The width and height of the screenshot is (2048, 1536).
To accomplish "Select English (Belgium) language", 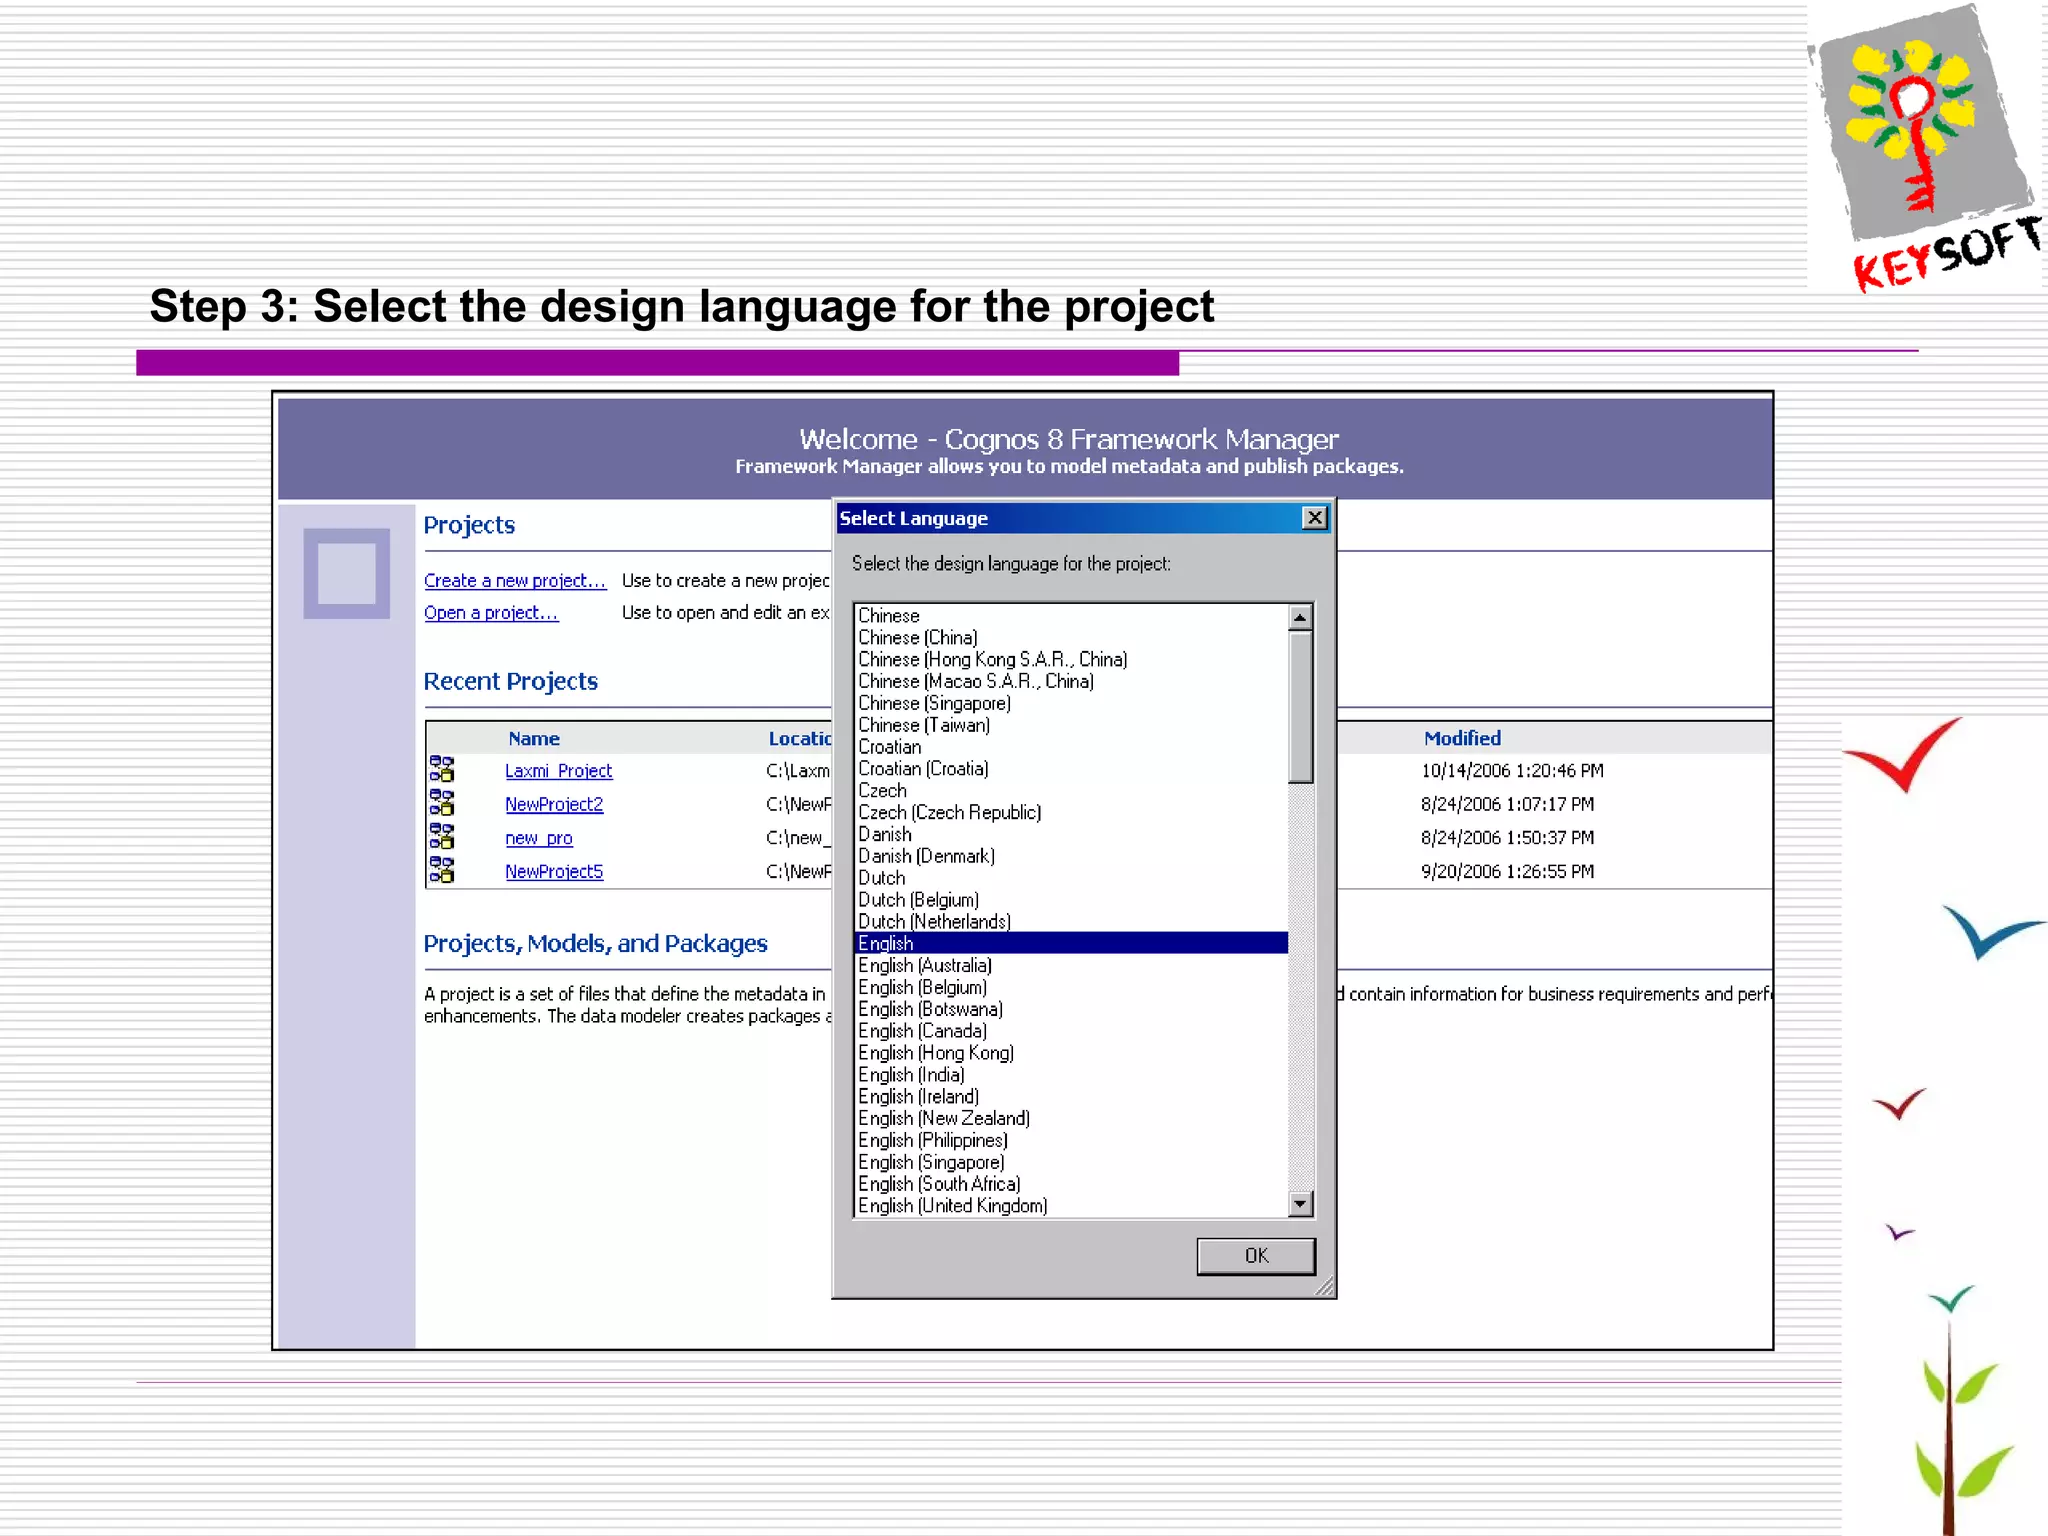I will pyautogui.click(x=1072, y=988).
